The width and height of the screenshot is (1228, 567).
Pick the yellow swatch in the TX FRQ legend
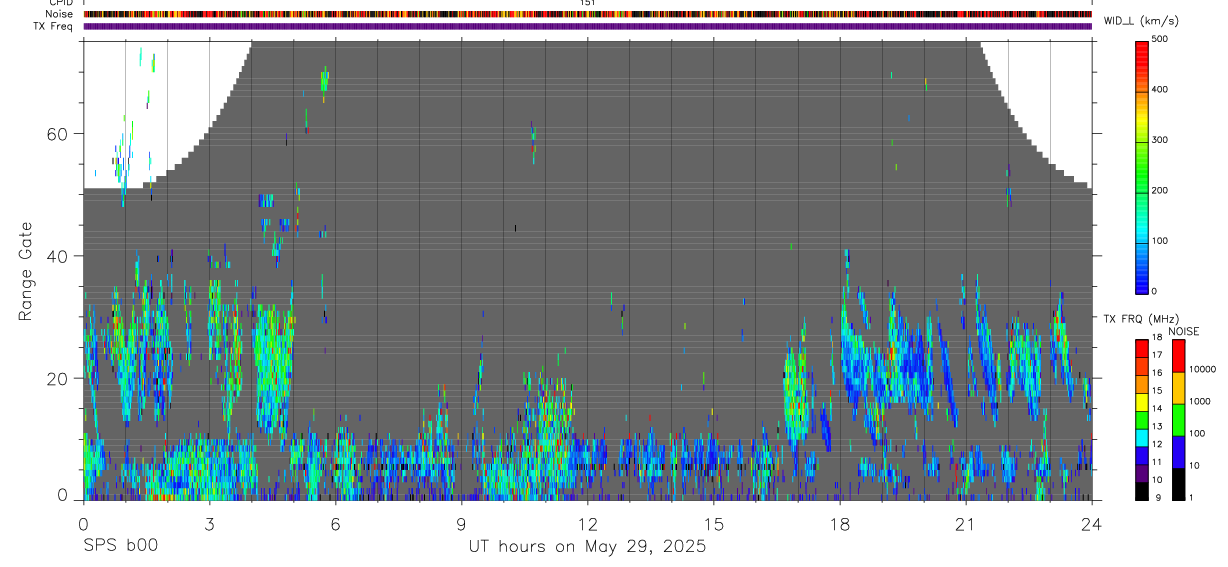point(1142,402)
